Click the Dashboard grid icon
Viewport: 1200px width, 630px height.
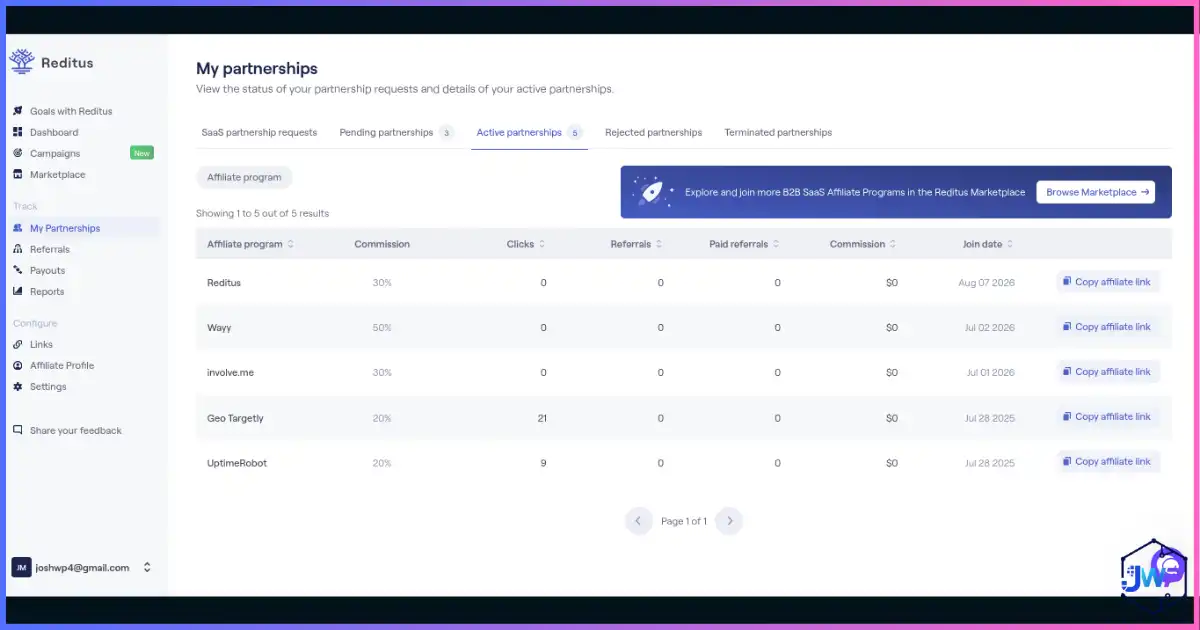(18, 132)
